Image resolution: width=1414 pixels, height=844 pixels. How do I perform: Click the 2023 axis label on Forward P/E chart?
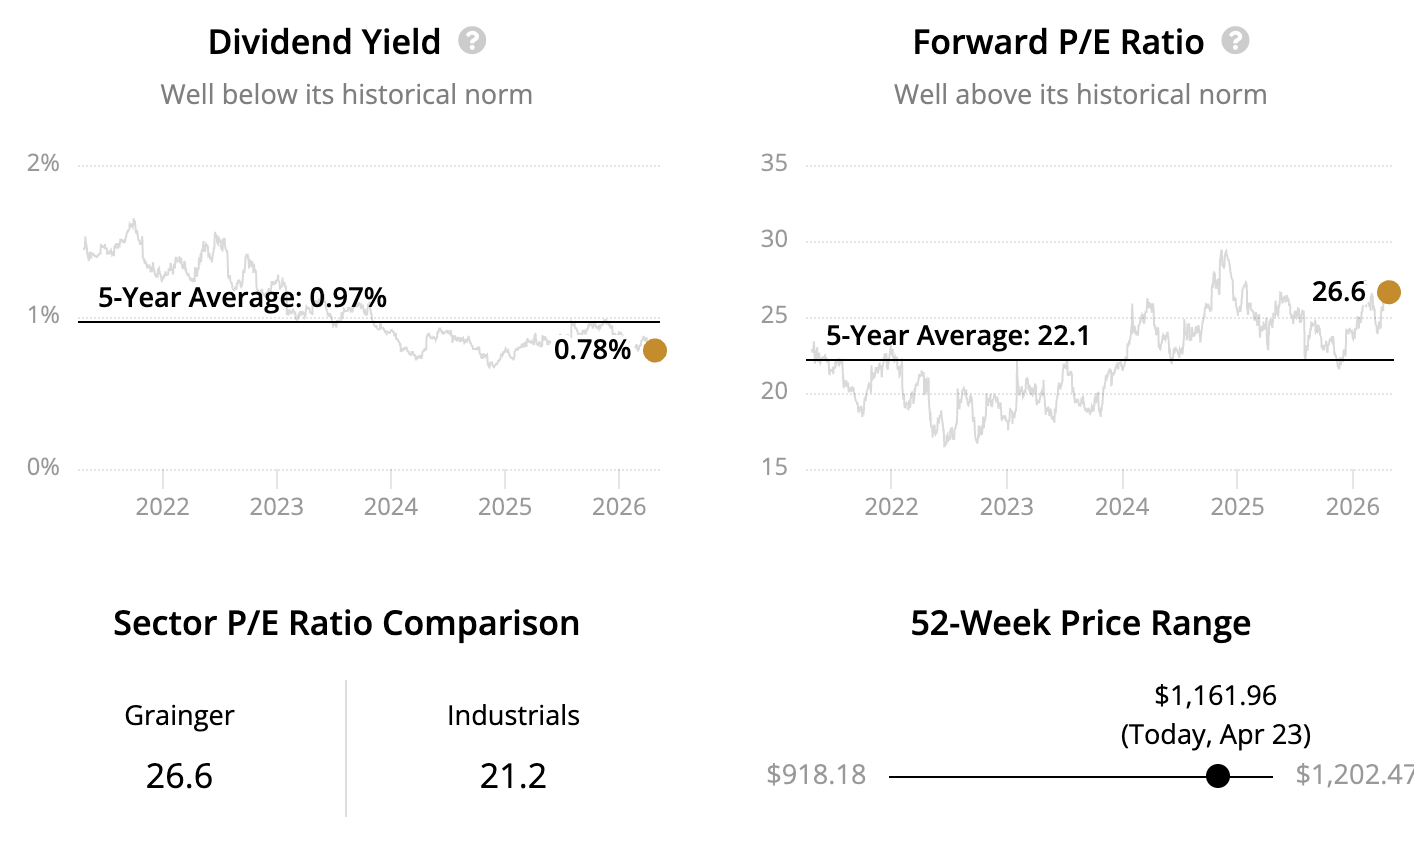1006,506
